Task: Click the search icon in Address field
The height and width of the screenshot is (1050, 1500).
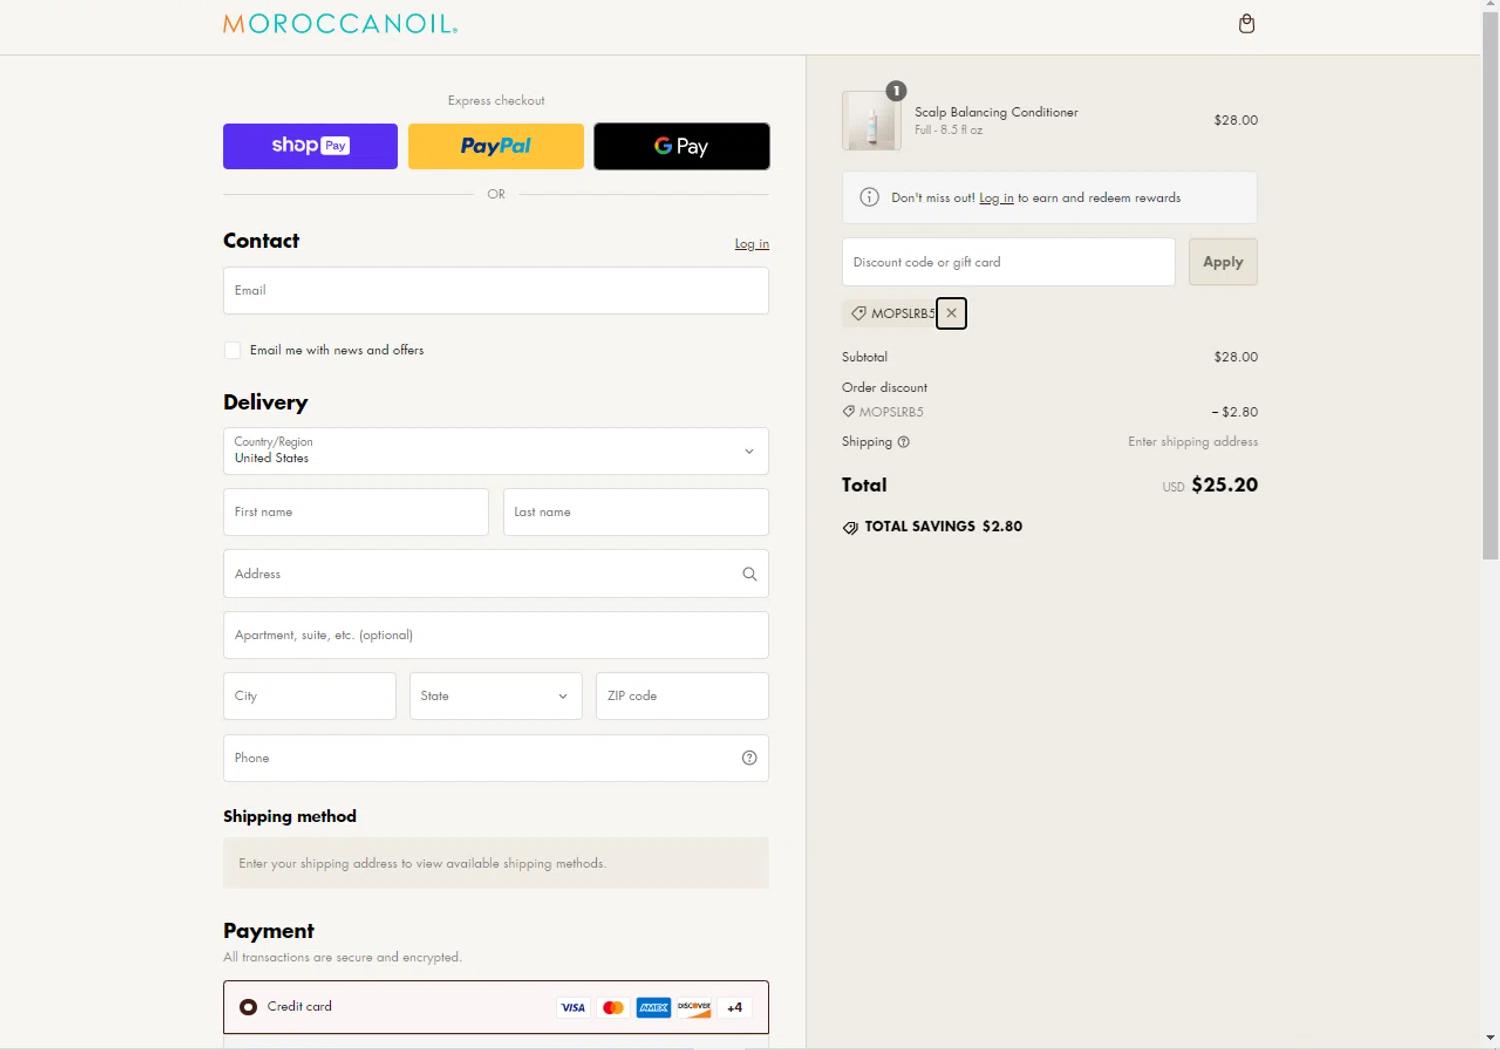Action: pyautogui.click(x=749, y=574)
